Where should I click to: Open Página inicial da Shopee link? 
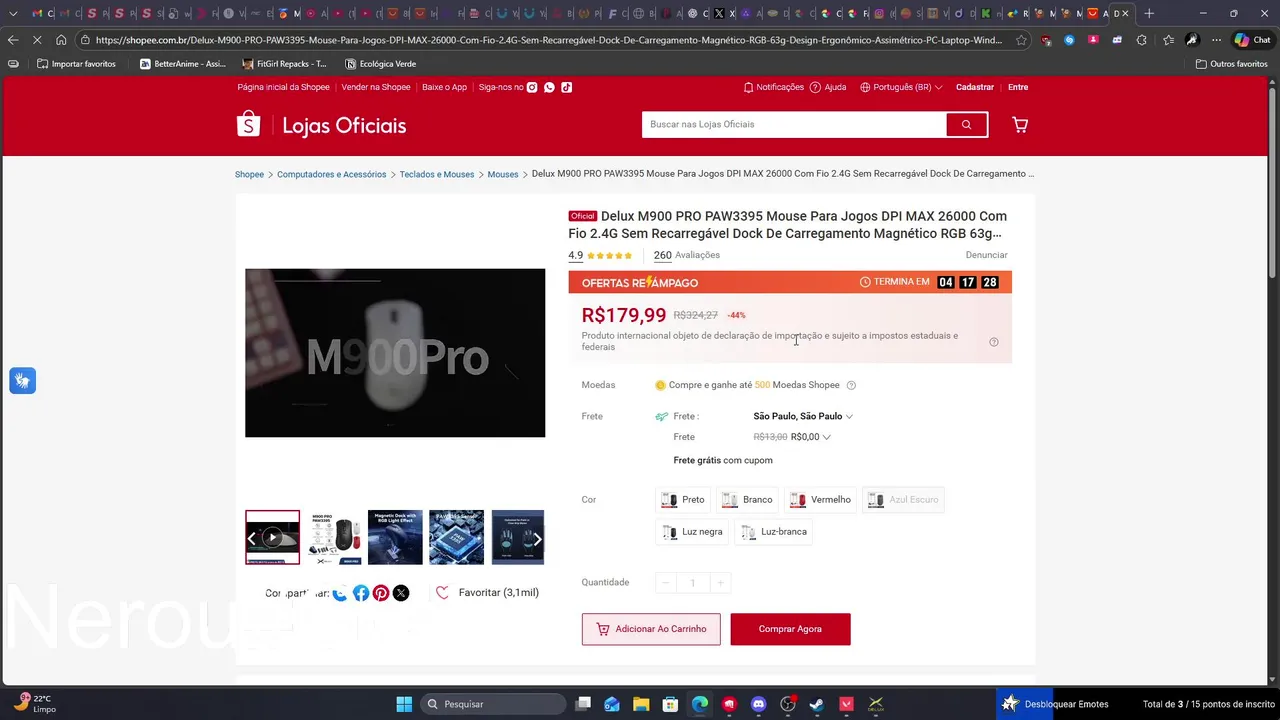[x=283, y=87]
